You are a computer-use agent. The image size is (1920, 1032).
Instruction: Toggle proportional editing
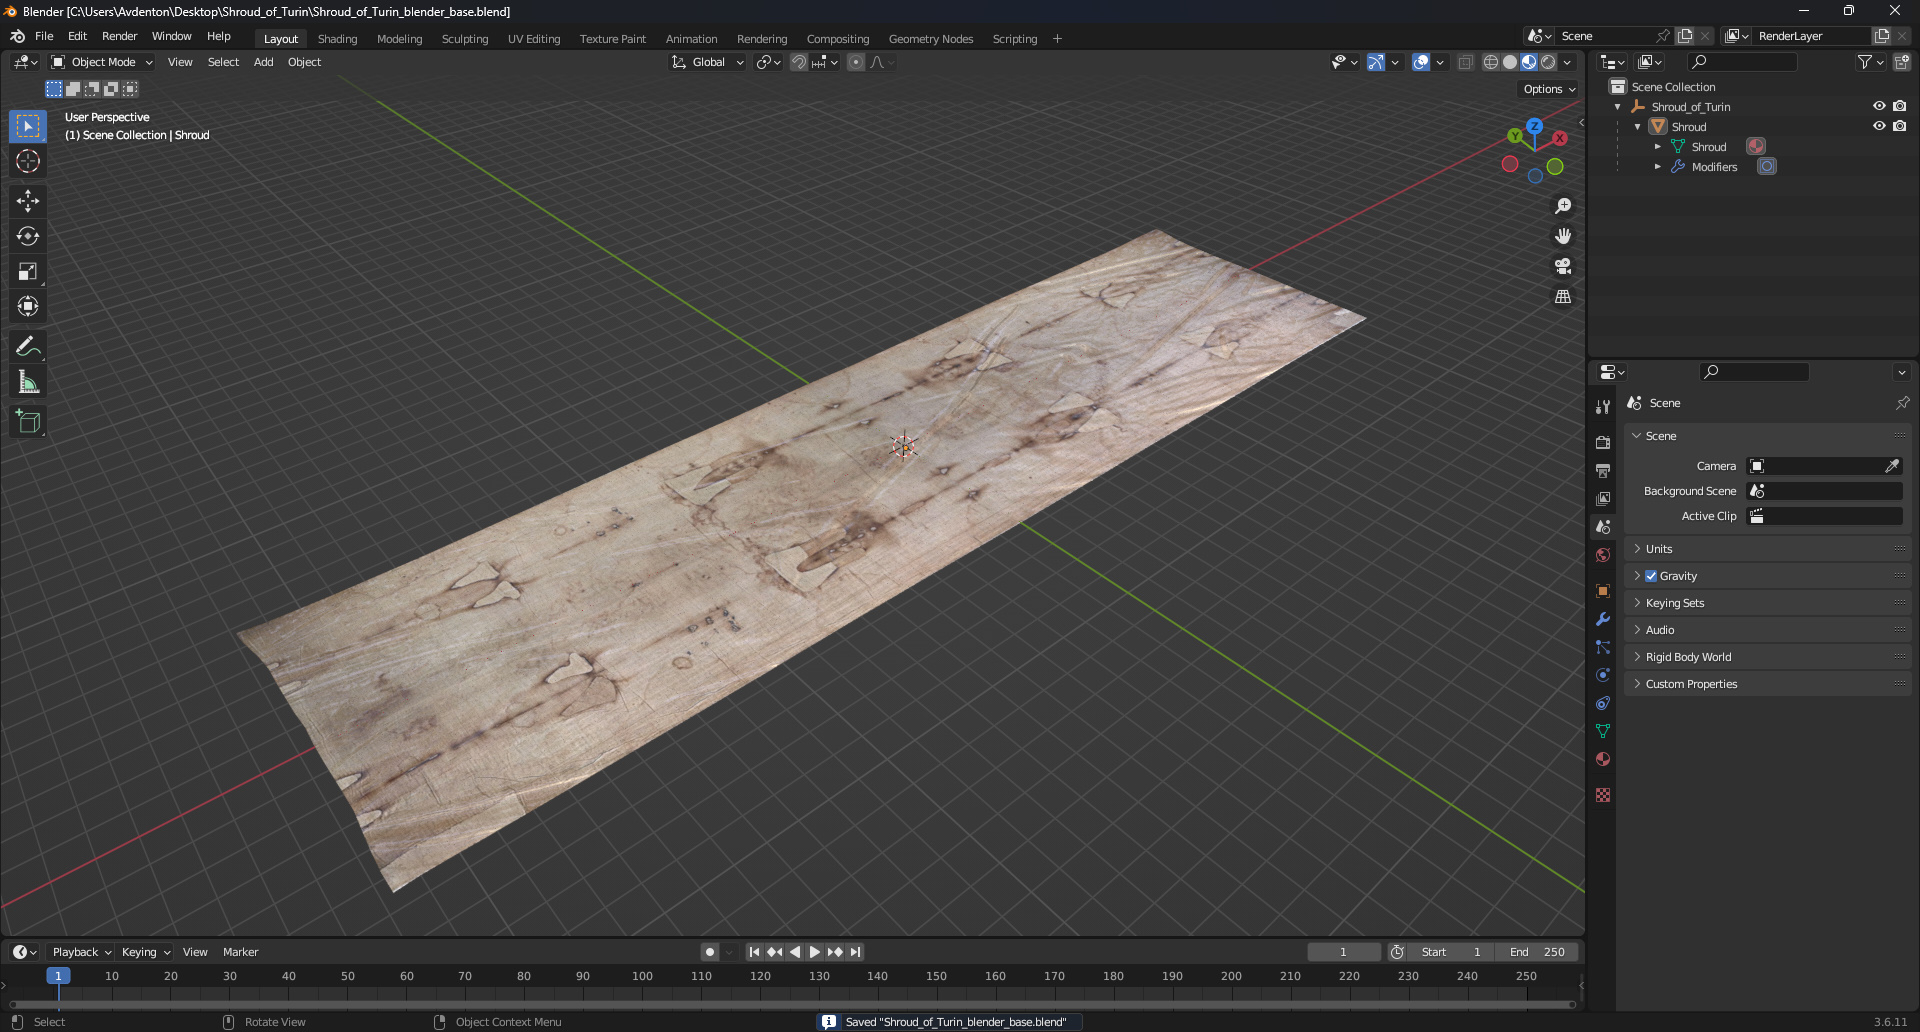click(856, 62)
